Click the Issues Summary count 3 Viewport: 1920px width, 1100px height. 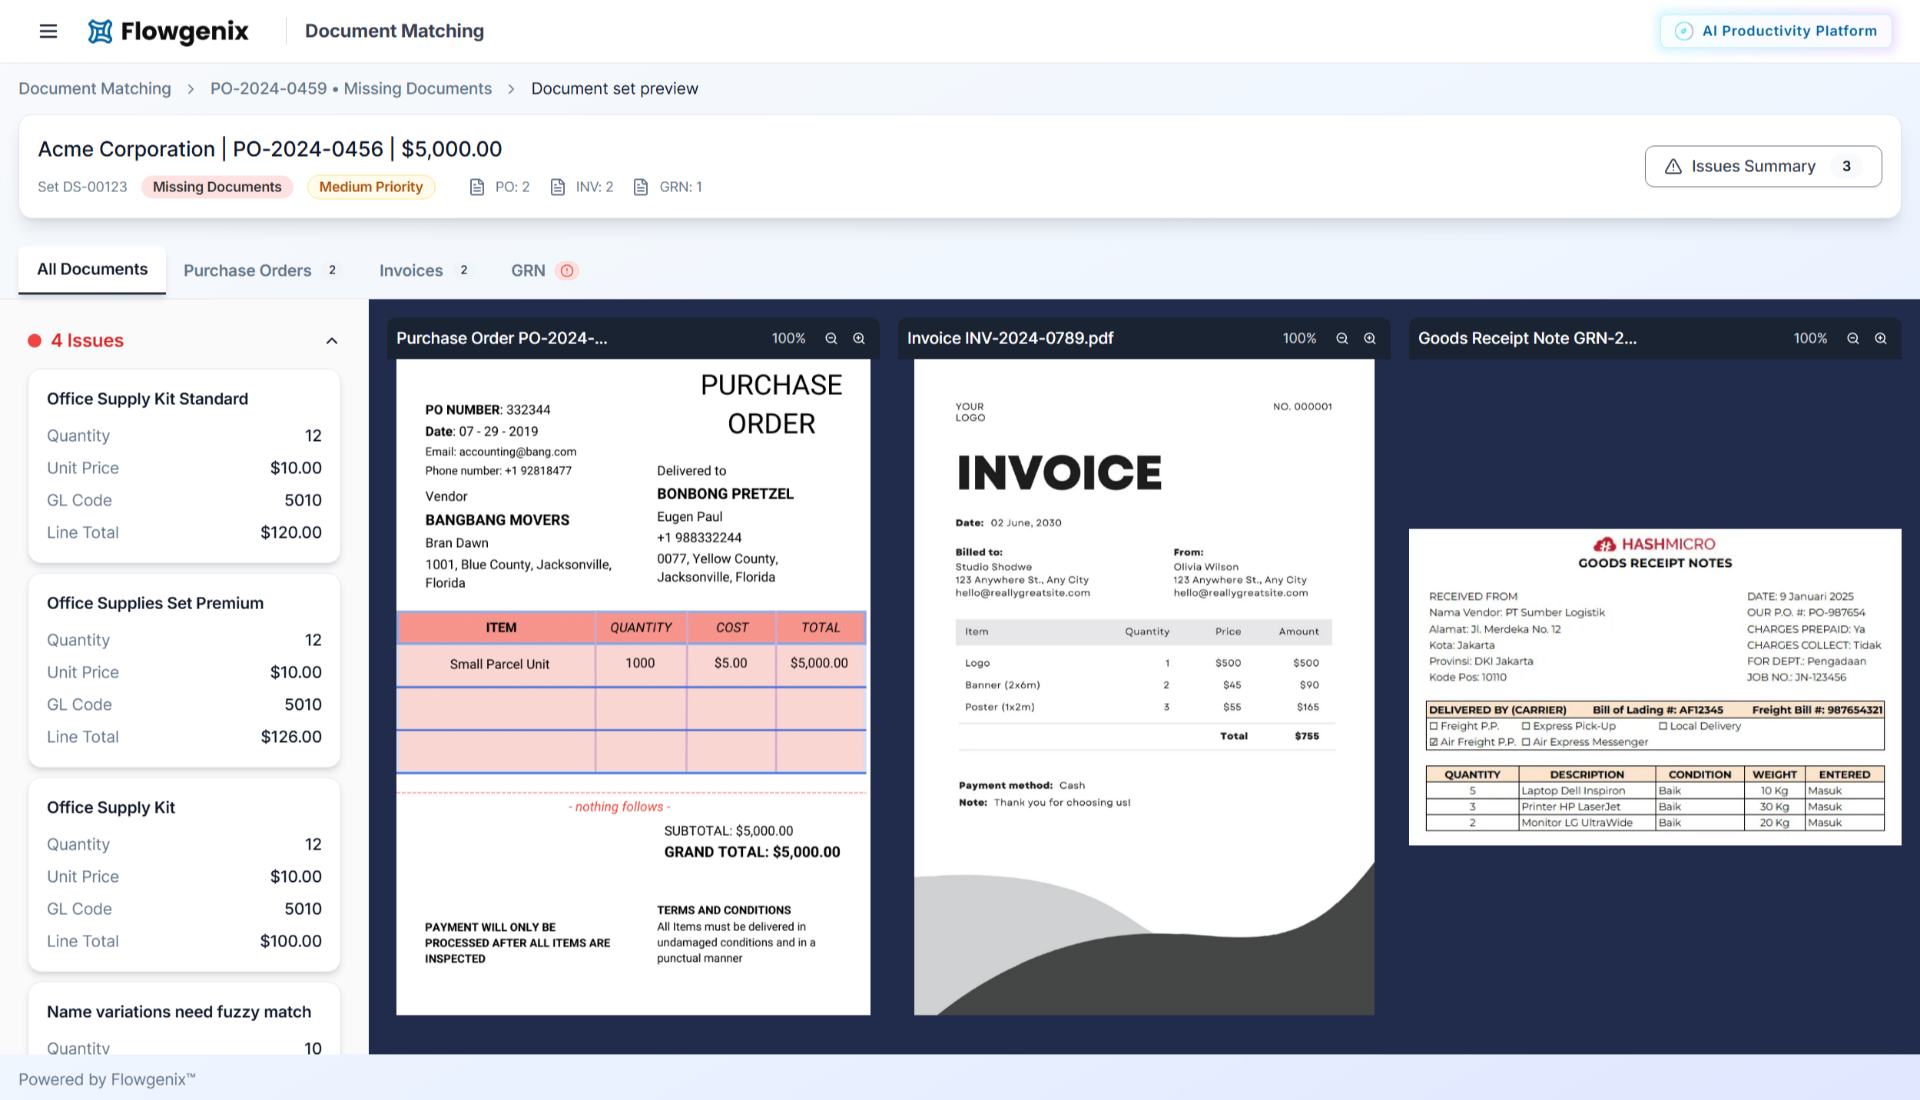point(1846,166)
